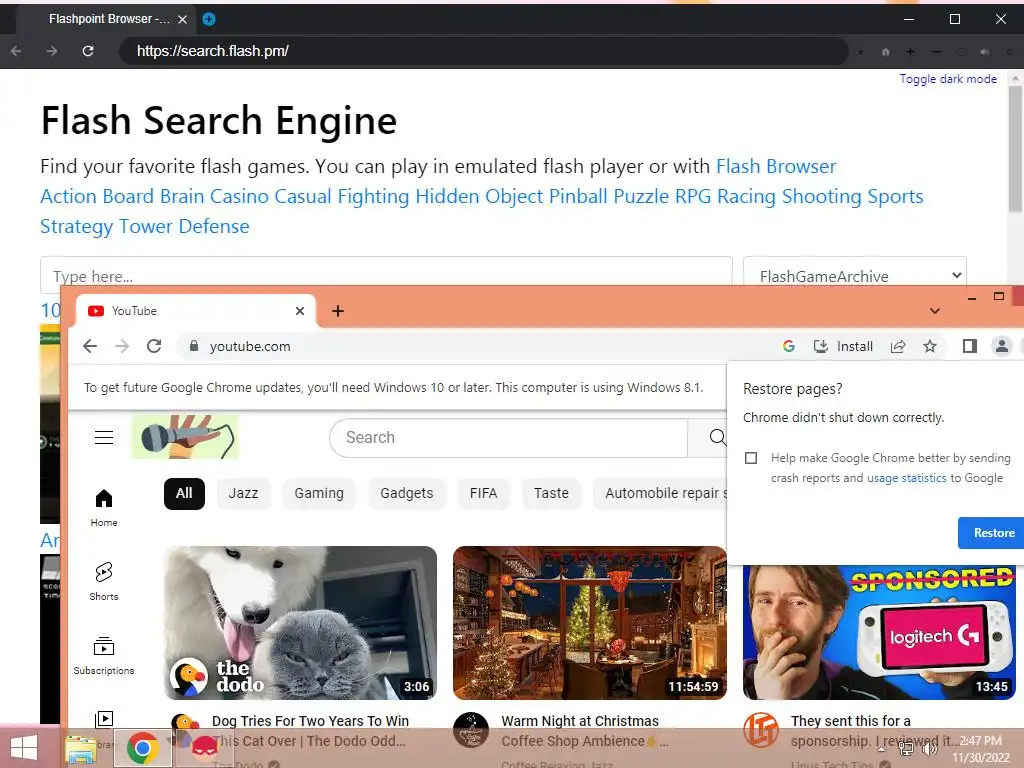Open the Action category link
This screenshot has height=768, width=1024.
[x=69, y=196]
